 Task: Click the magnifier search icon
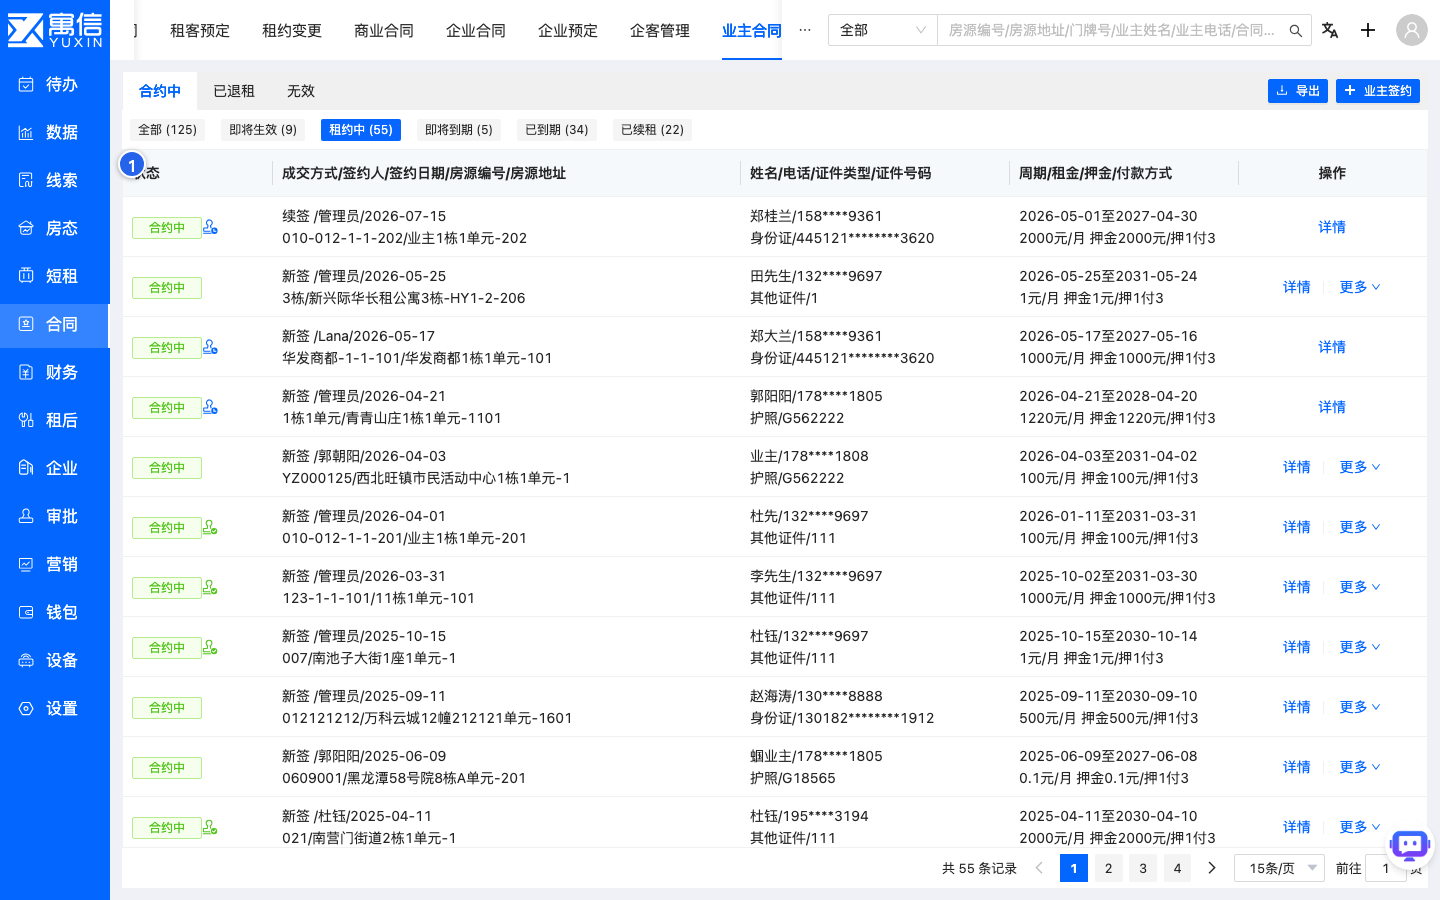[x=1295, y=31]
